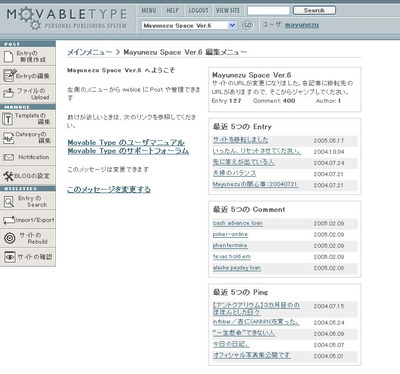400x374 pixels.
Task: Click the Movable Type logo
Action: 67,18
